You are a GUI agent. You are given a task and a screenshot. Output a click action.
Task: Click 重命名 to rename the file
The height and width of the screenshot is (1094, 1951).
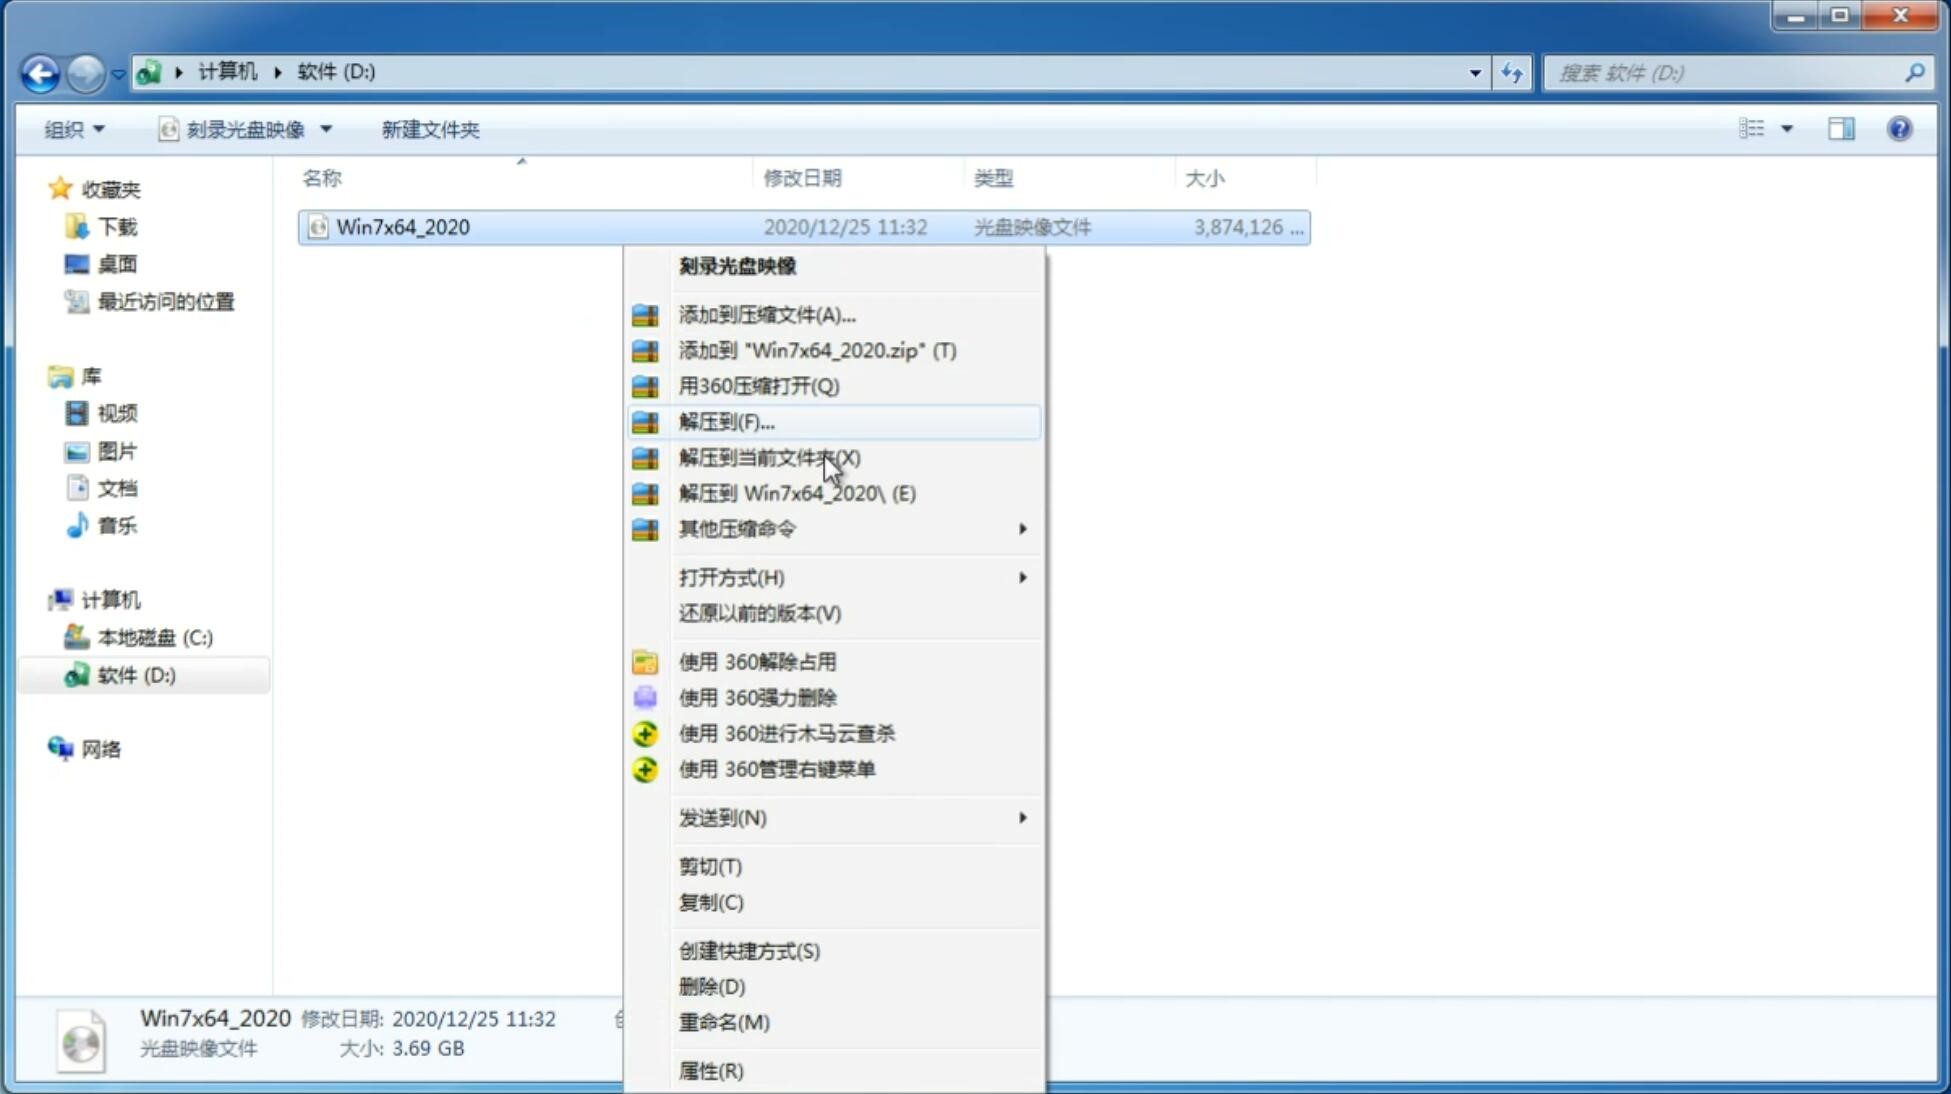[x=724, y=1022]
